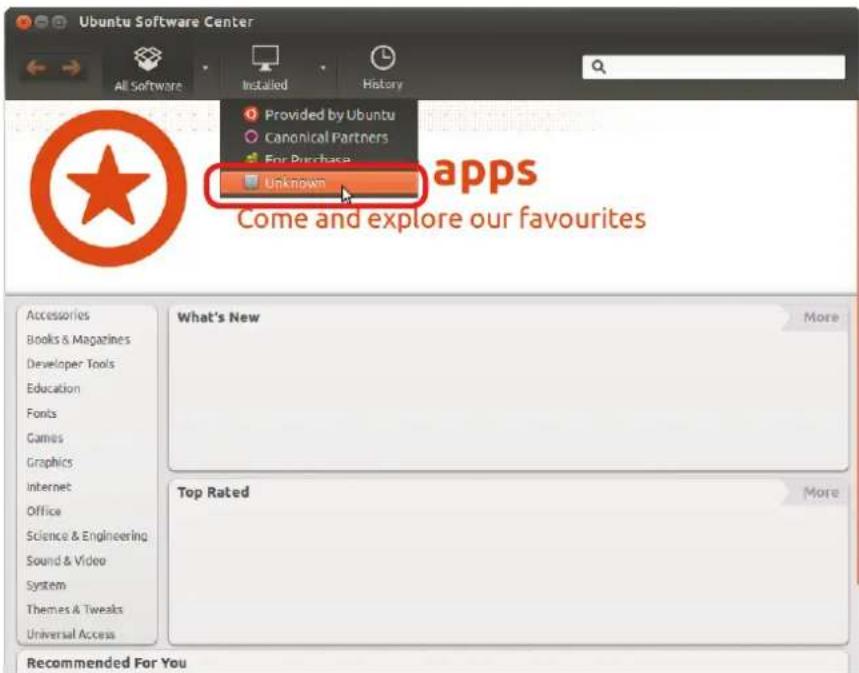Screen dimensions: 859x673
Task: Expand the Installed dropdown arrow
Action: point(323,68)
